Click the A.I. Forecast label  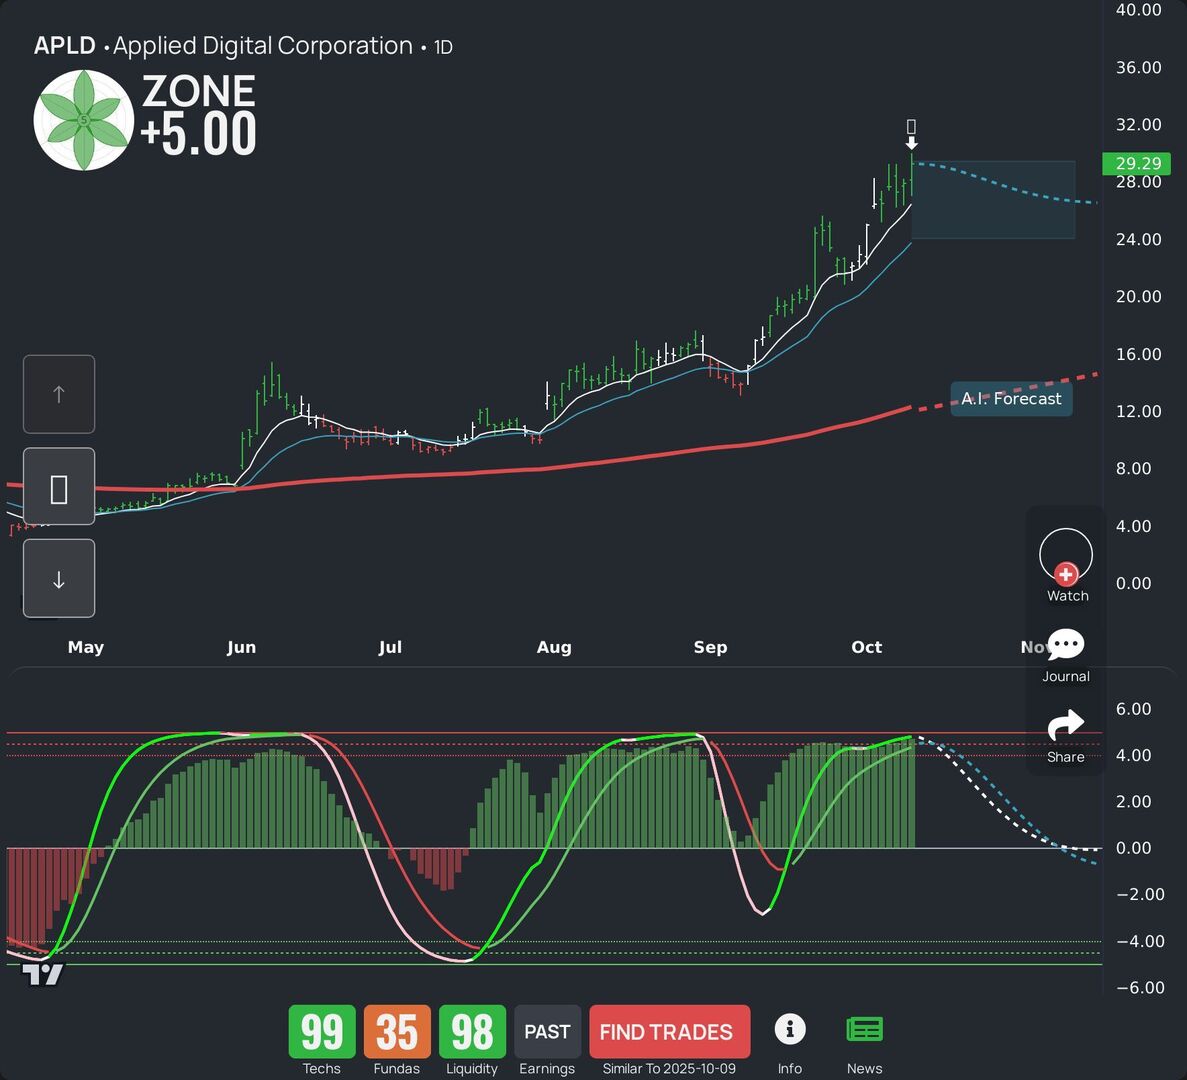(x=1011, y=399)
